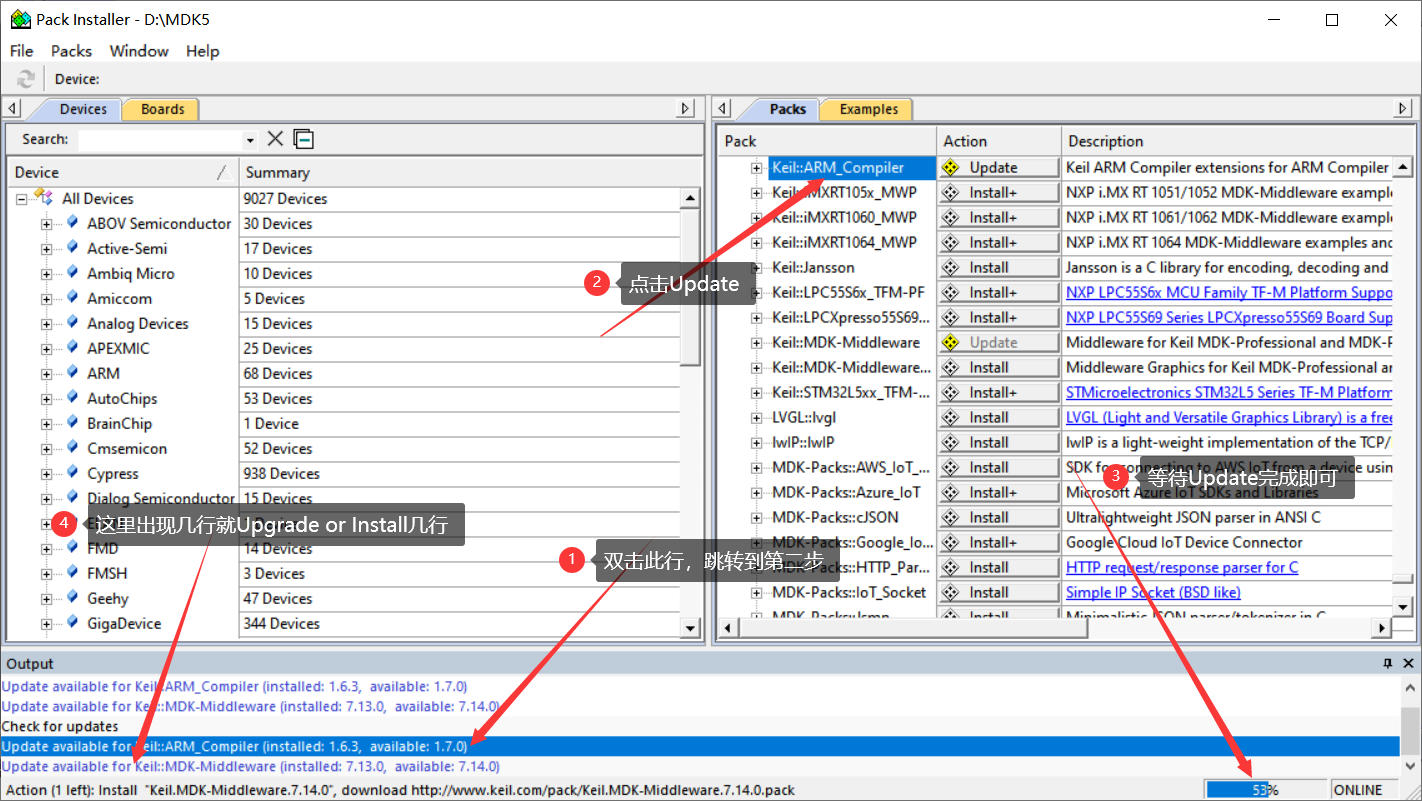Clear the device search with the X icon
The image size is (1422, 801).
275,139
